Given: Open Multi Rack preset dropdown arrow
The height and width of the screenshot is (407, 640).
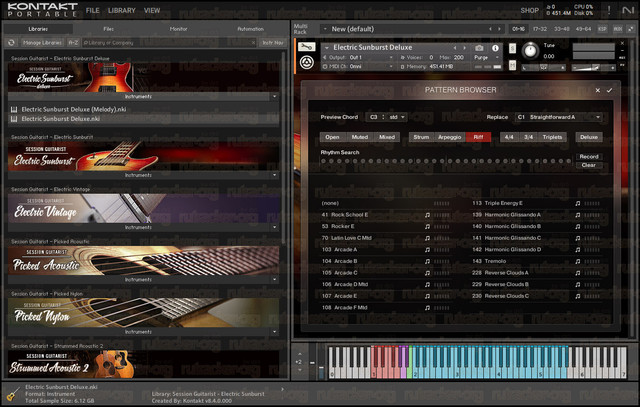Looking at the screenshot, I should click(325, 29).
